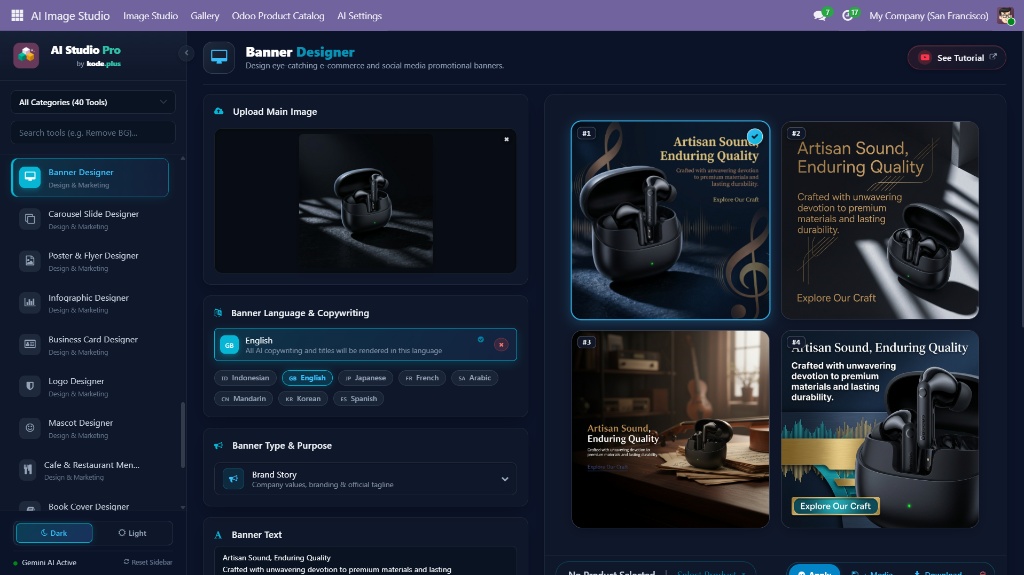This screenshot has height=575, width=1024.
Task: Remove the uploaded earbuds image
Action: point(506,139)
